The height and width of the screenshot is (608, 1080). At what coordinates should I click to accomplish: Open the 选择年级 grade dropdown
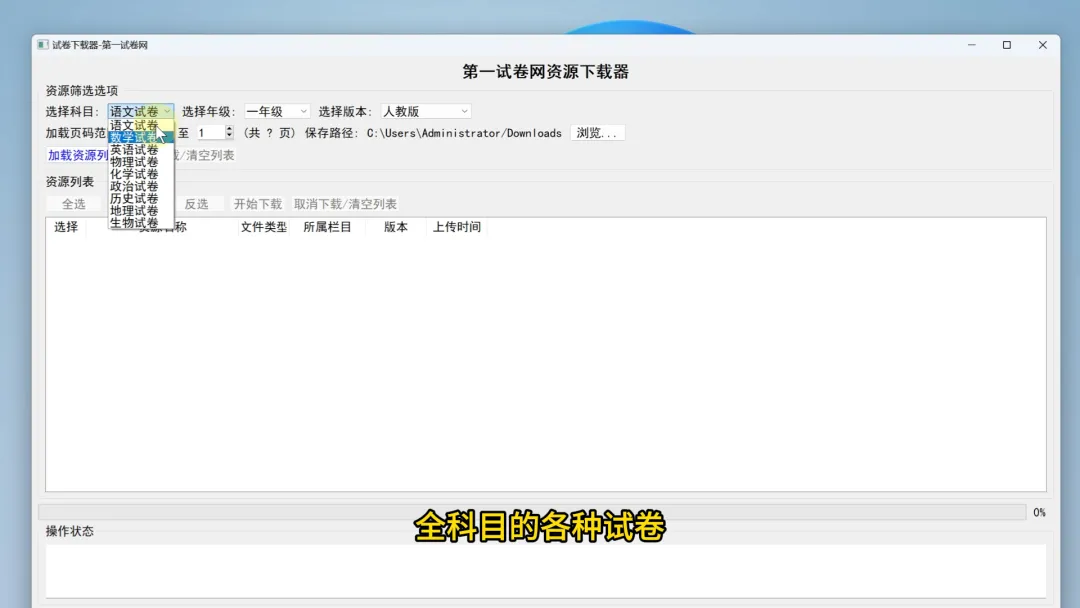277,112
